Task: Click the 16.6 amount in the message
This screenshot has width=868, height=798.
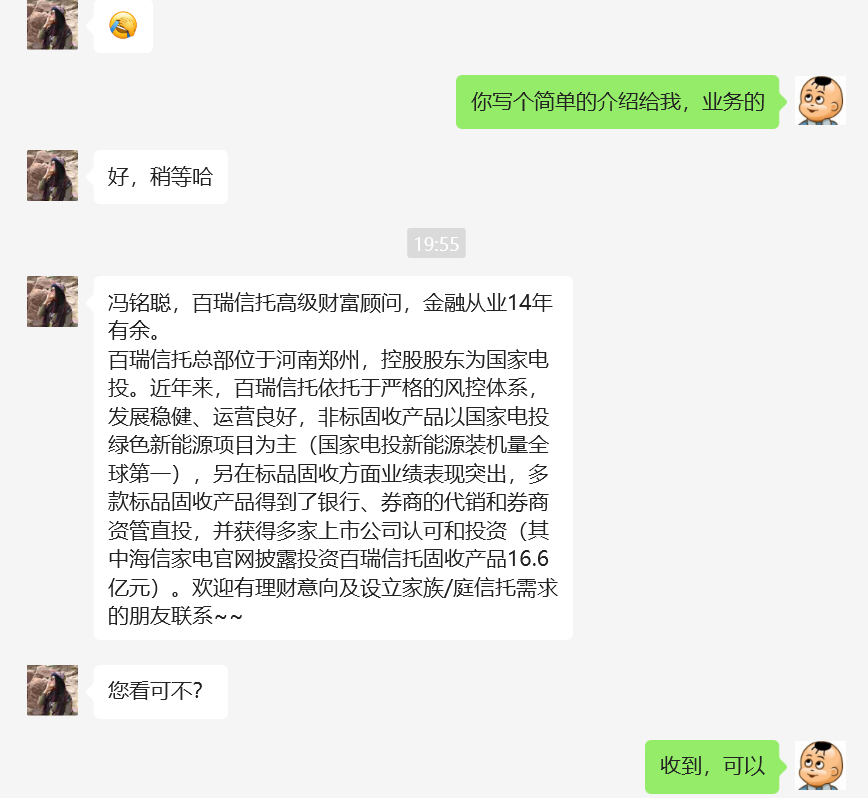Action: (x=528, y=559)
